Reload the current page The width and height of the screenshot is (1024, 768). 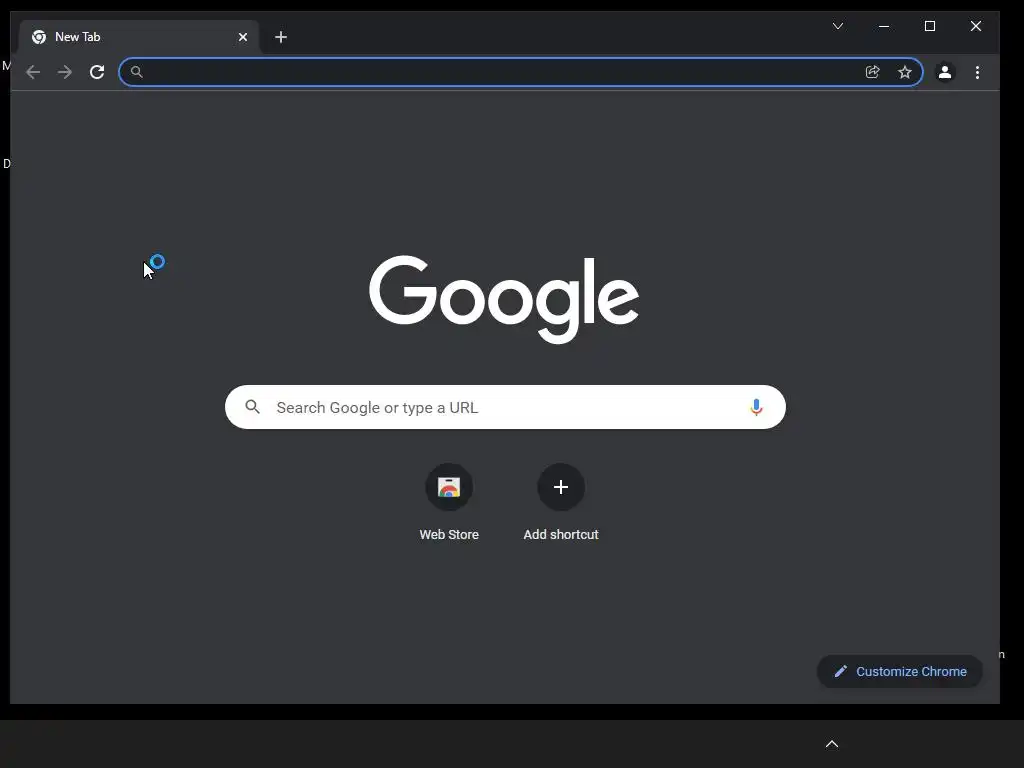[97, 72]
